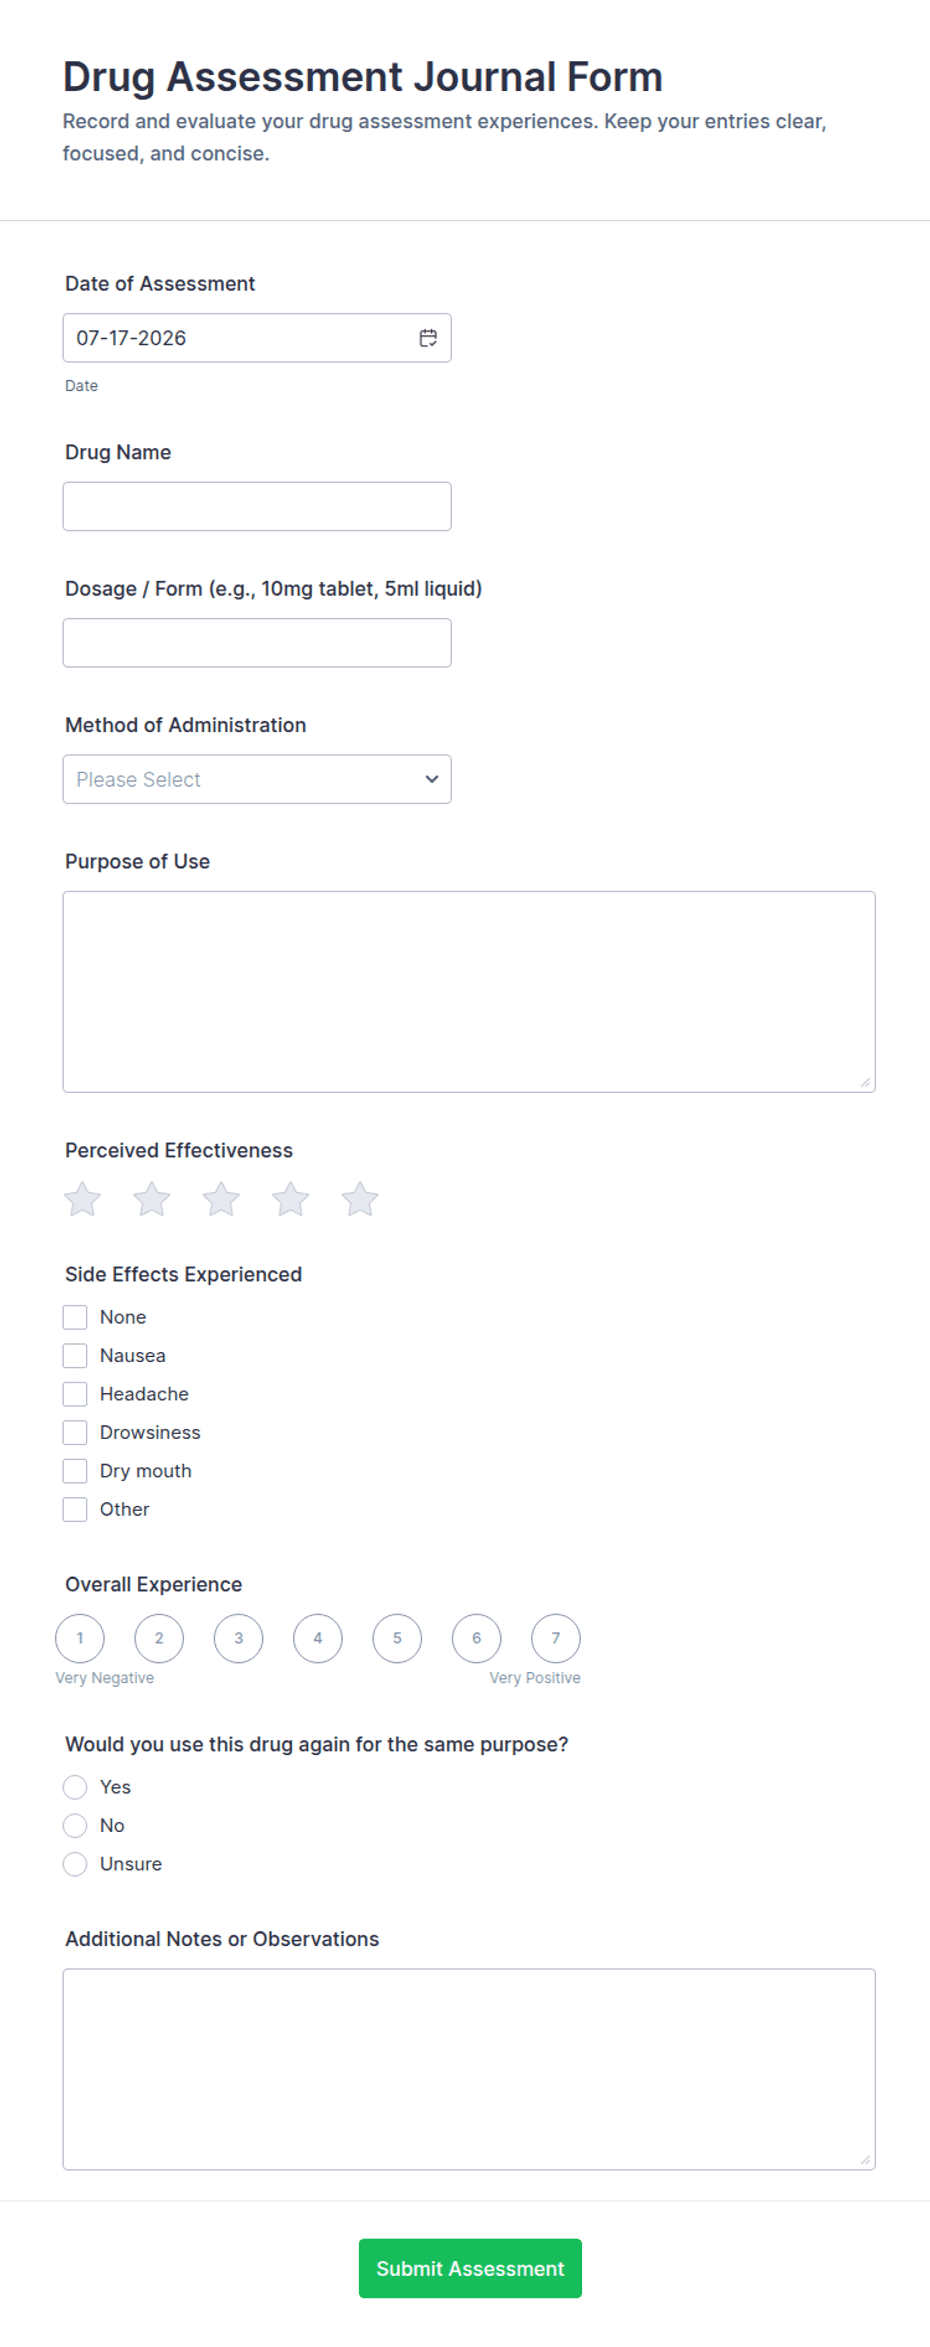The height and width of the screenshot is (2347, 930).
Task: Pick 7 Very Positive overall experience
Action: pyautogui.click(x=556, y=1638)
